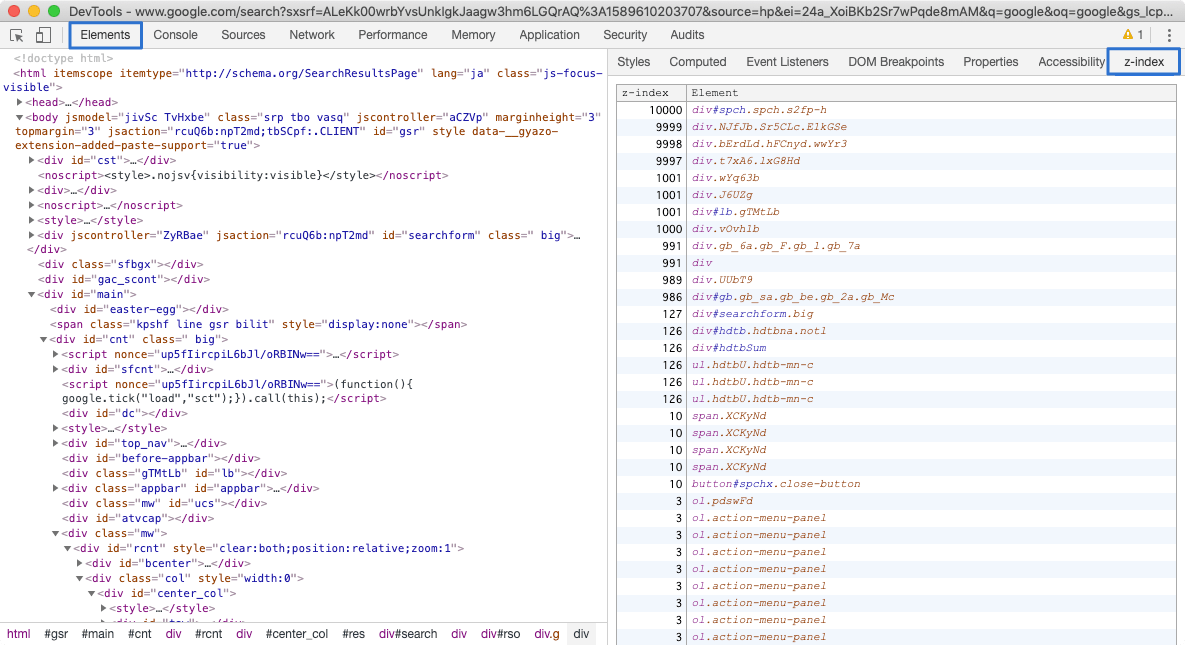Screen dimensions: 1185x645
Task: Expand the div with id cst
Action: tap(33, 160)
